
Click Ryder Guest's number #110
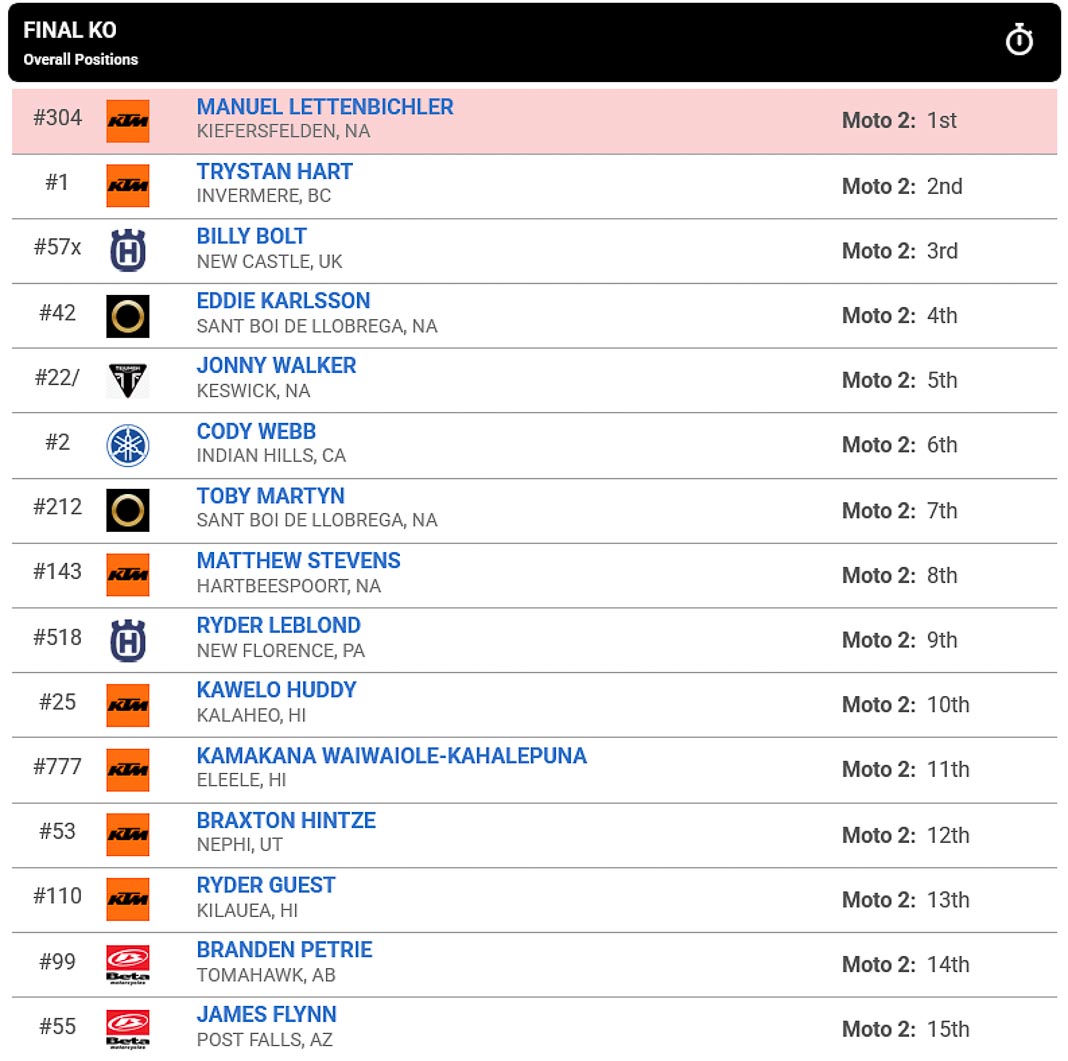click(57, 896)
